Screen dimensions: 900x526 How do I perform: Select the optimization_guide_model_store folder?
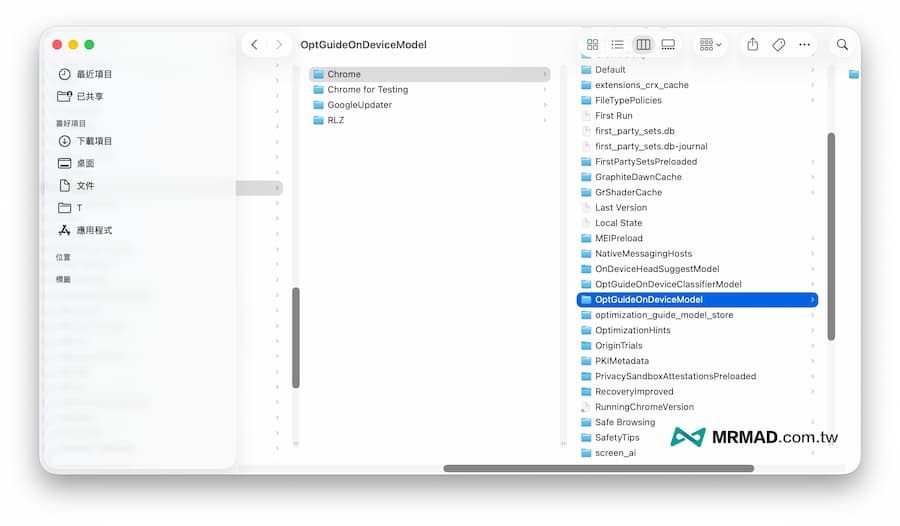[x=697, y=315]
